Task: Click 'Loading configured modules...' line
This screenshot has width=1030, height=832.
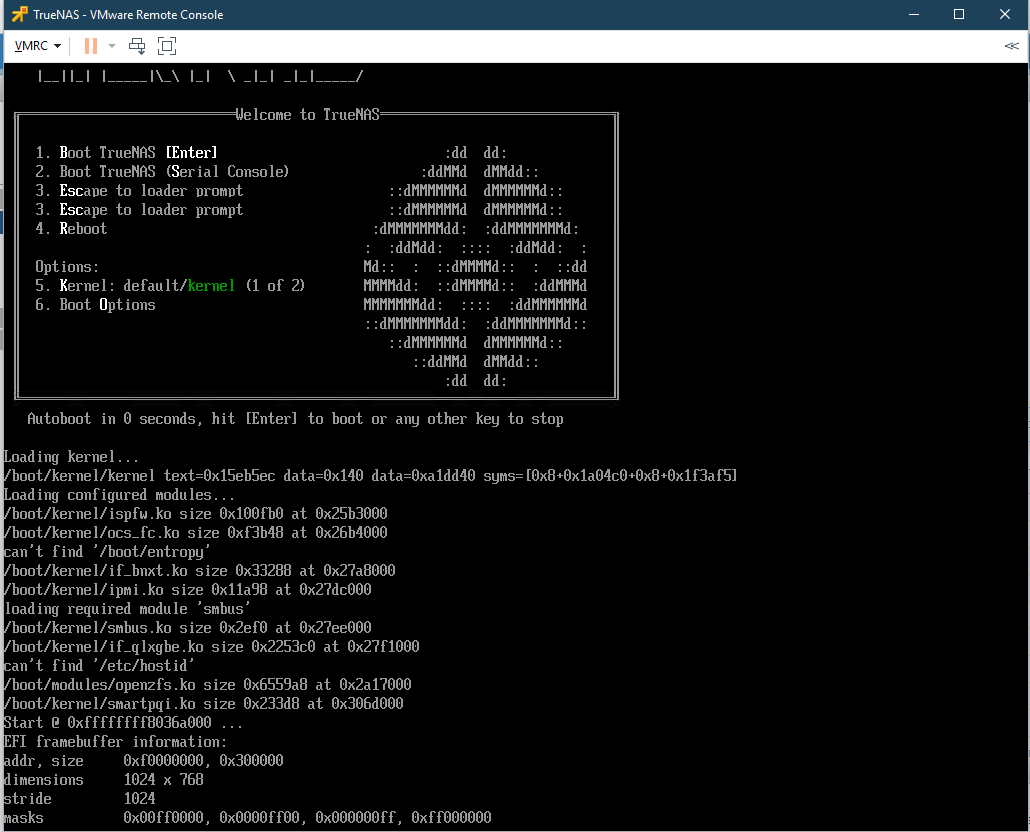Action: (119, 495)
